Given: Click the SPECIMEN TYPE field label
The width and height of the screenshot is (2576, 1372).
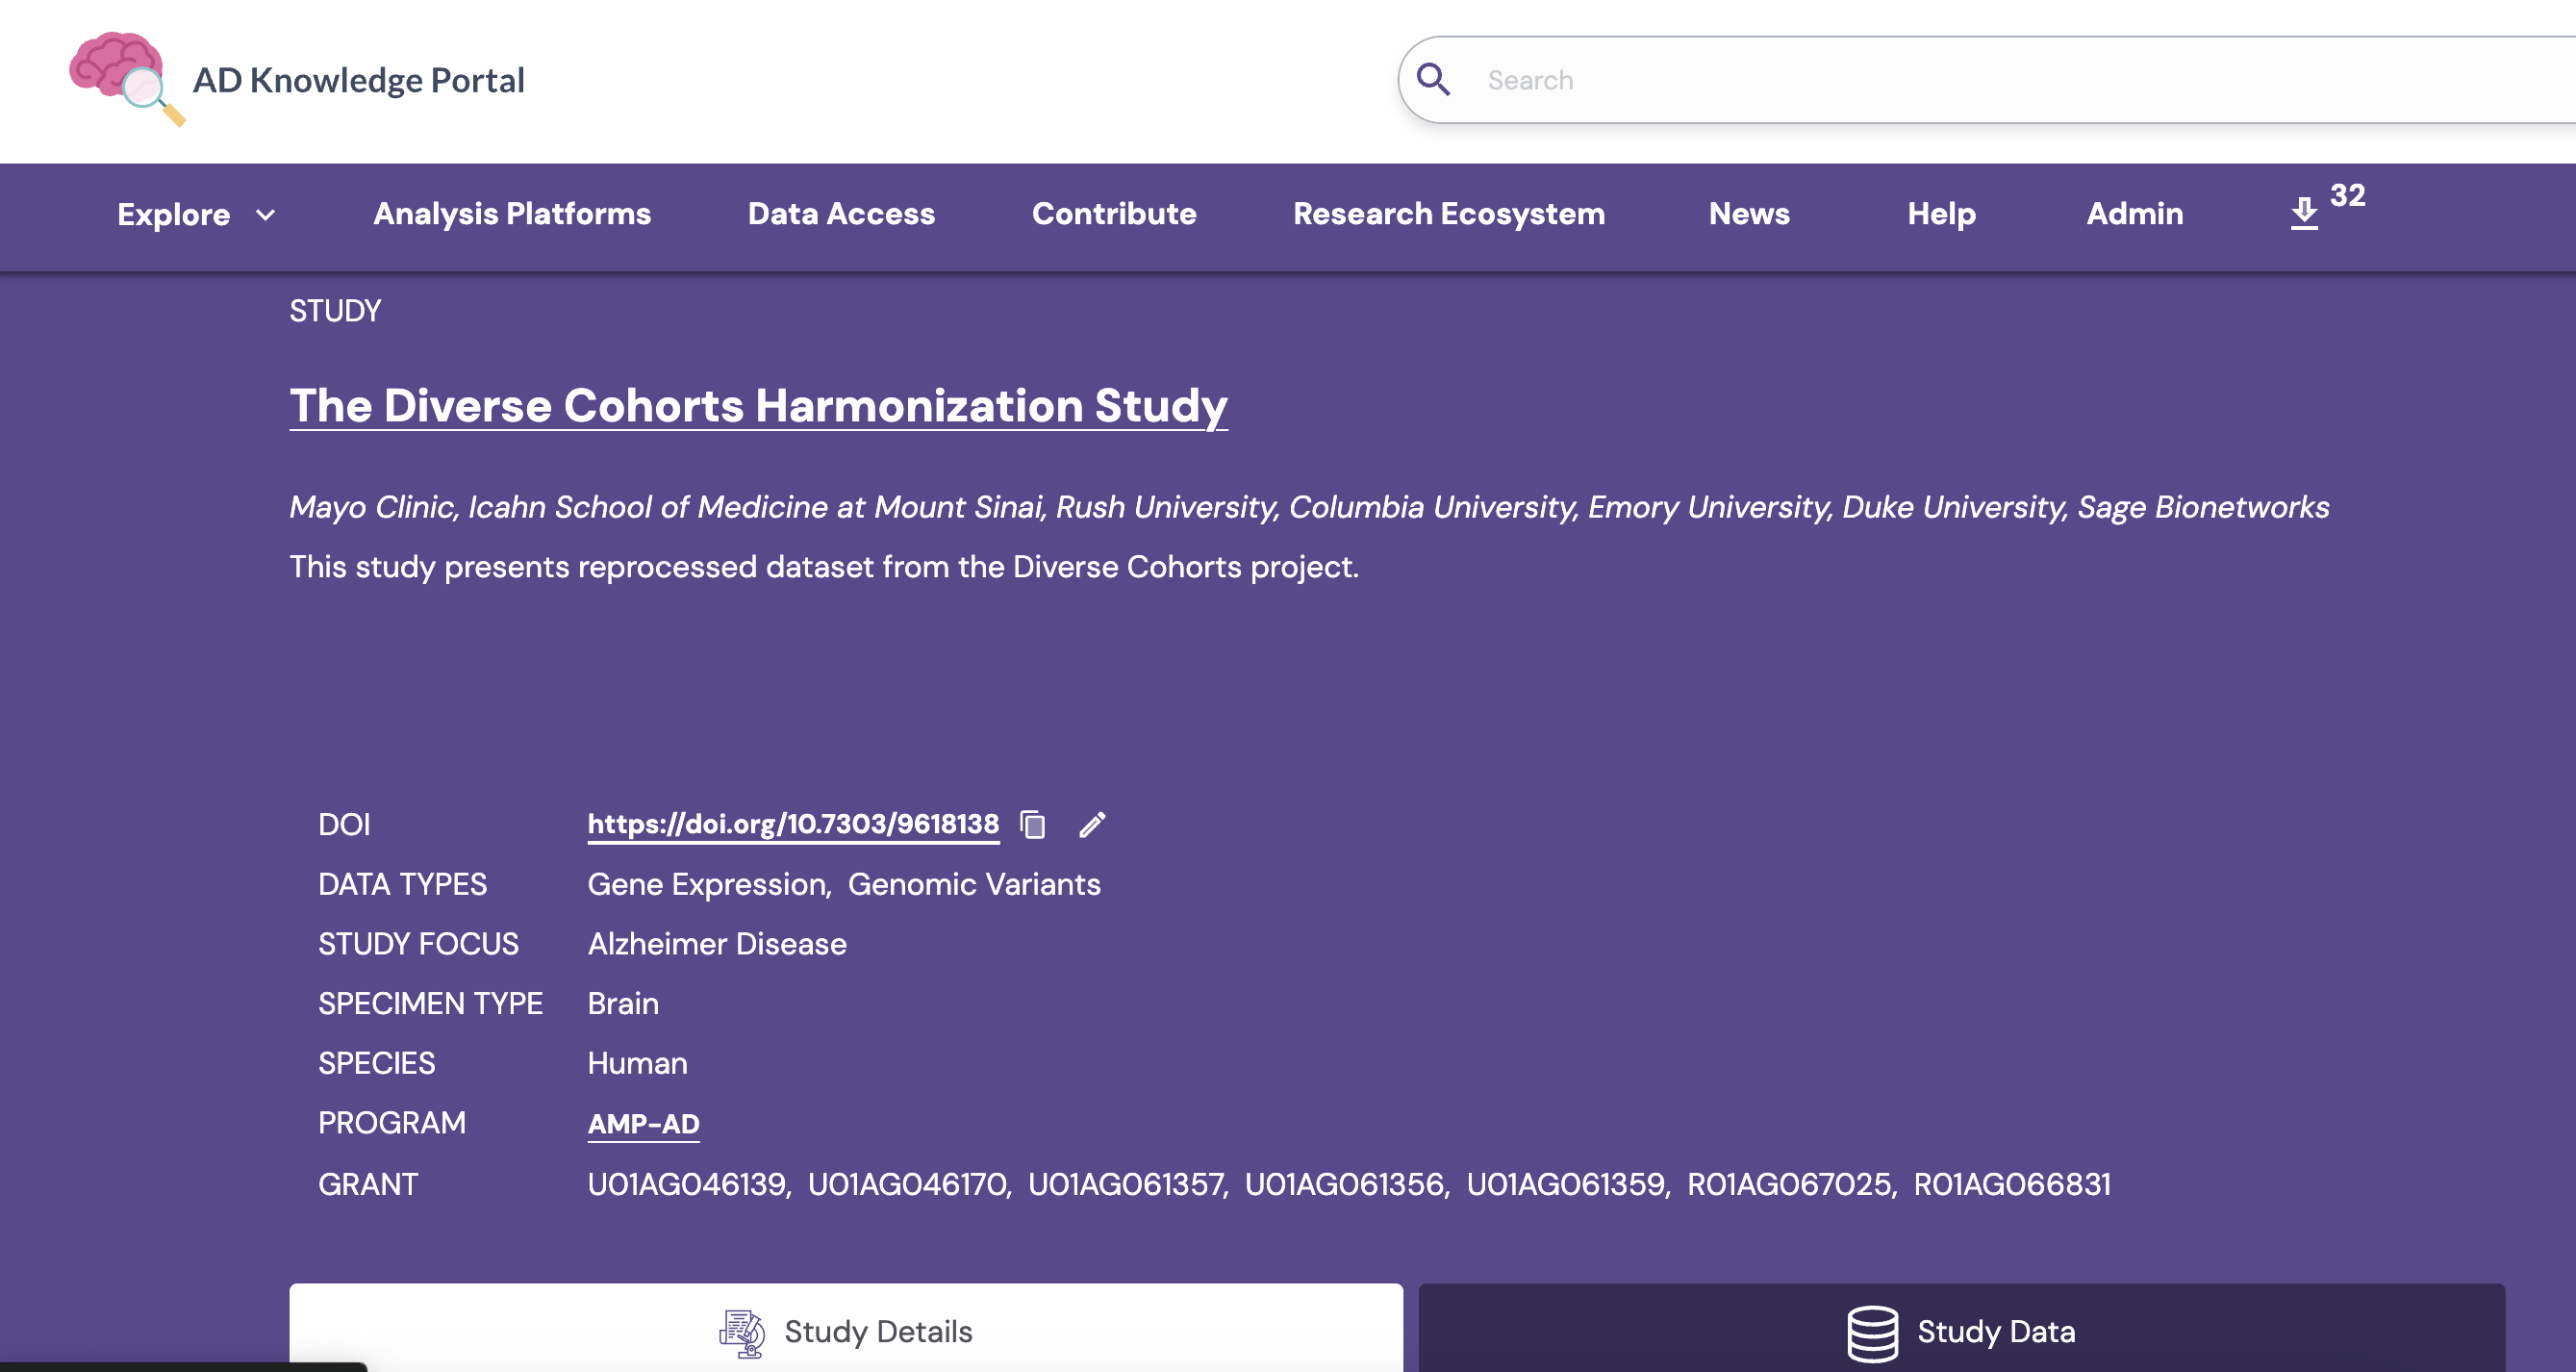Looking at the screenshot, I should coord(430,1003).
